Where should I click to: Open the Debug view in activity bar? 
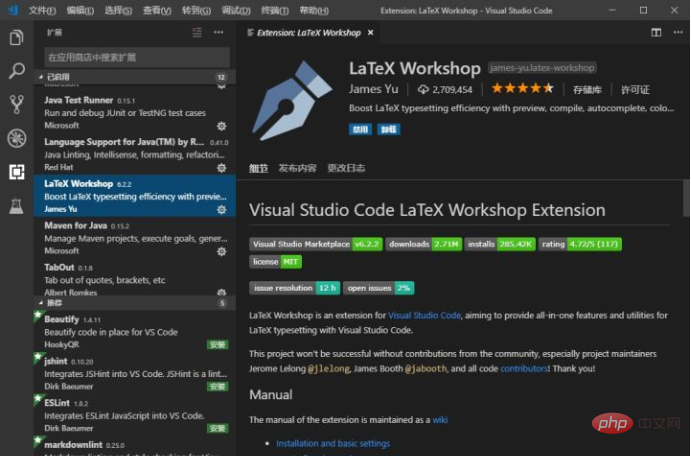[16, 138]
